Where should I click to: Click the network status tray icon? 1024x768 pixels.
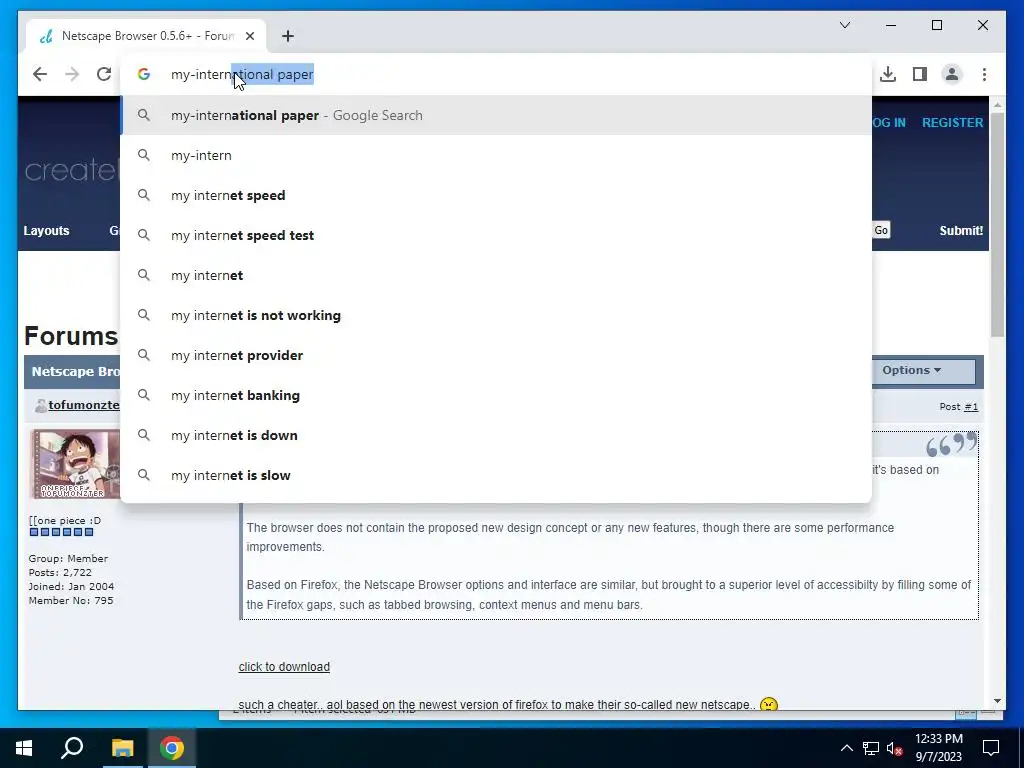871,748
